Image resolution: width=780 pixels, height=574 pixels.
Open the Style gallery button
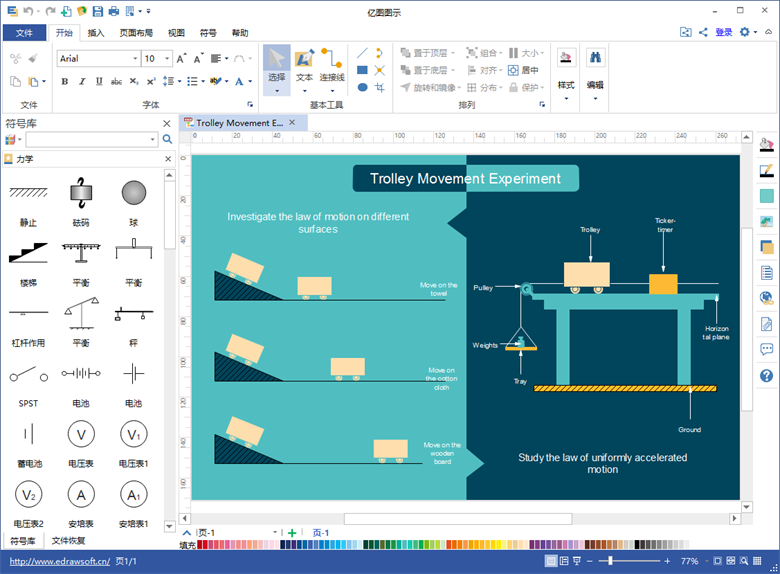(566, 74)
